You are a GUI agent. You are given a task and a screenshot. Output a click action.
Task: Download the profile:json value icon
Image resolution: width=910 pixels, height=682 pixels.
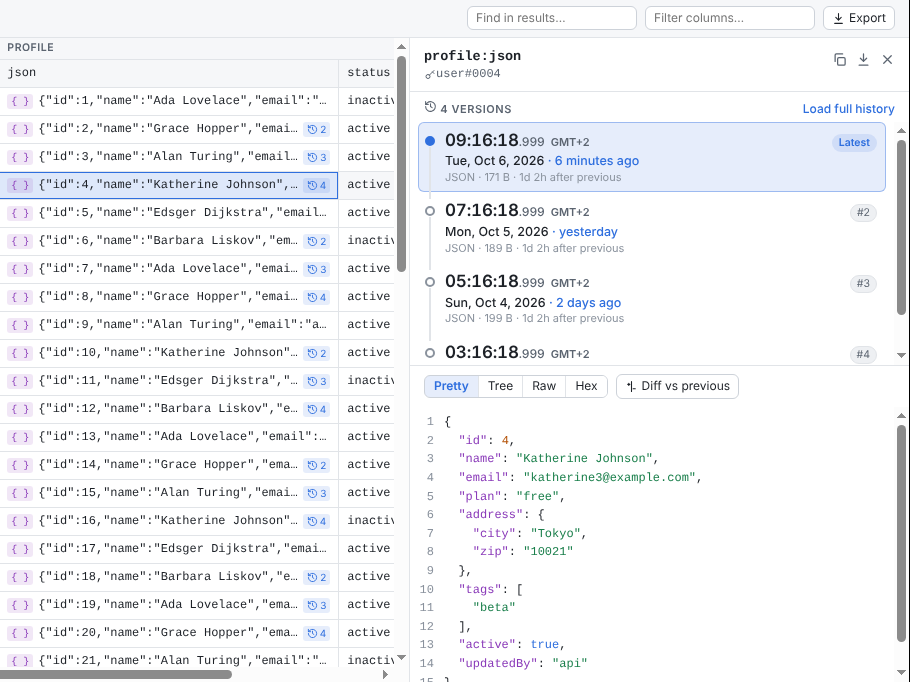point(863,59)
